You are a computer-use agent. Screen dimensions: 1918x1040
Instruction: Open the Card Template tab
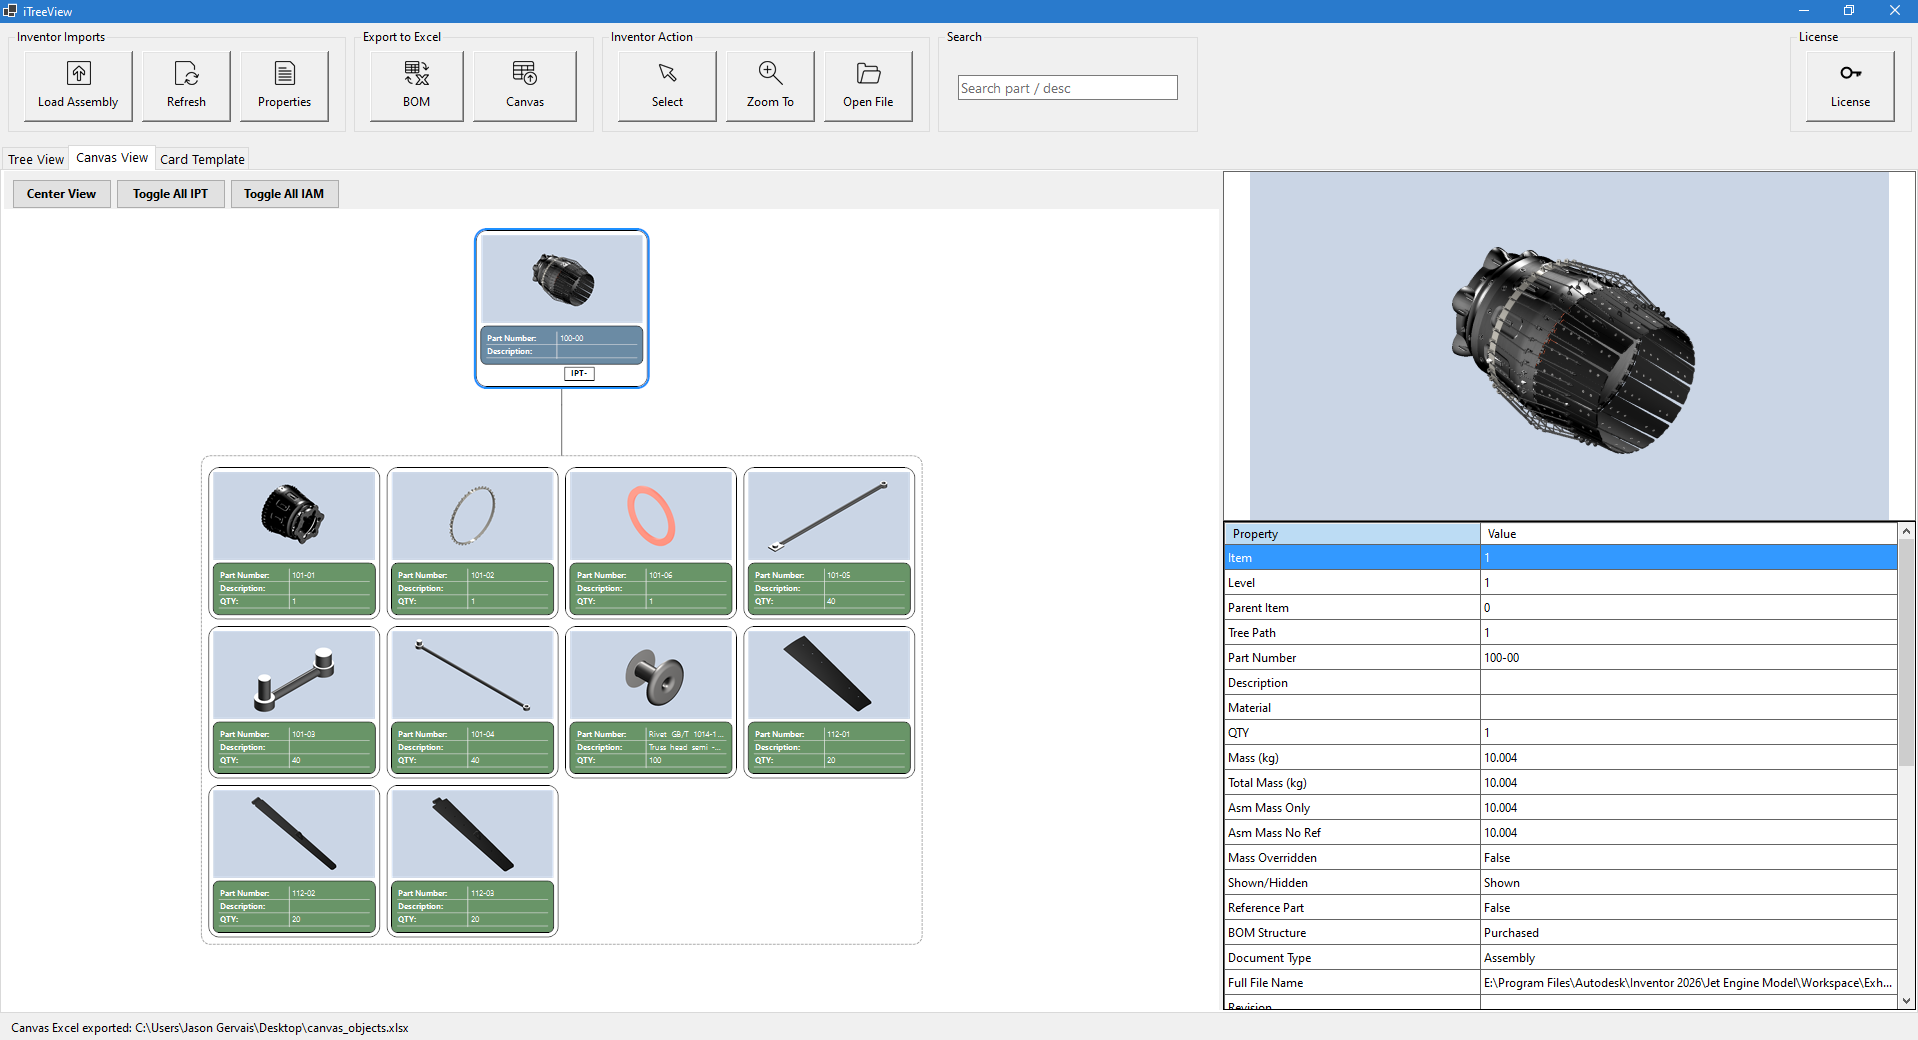[x=202, y=159]
